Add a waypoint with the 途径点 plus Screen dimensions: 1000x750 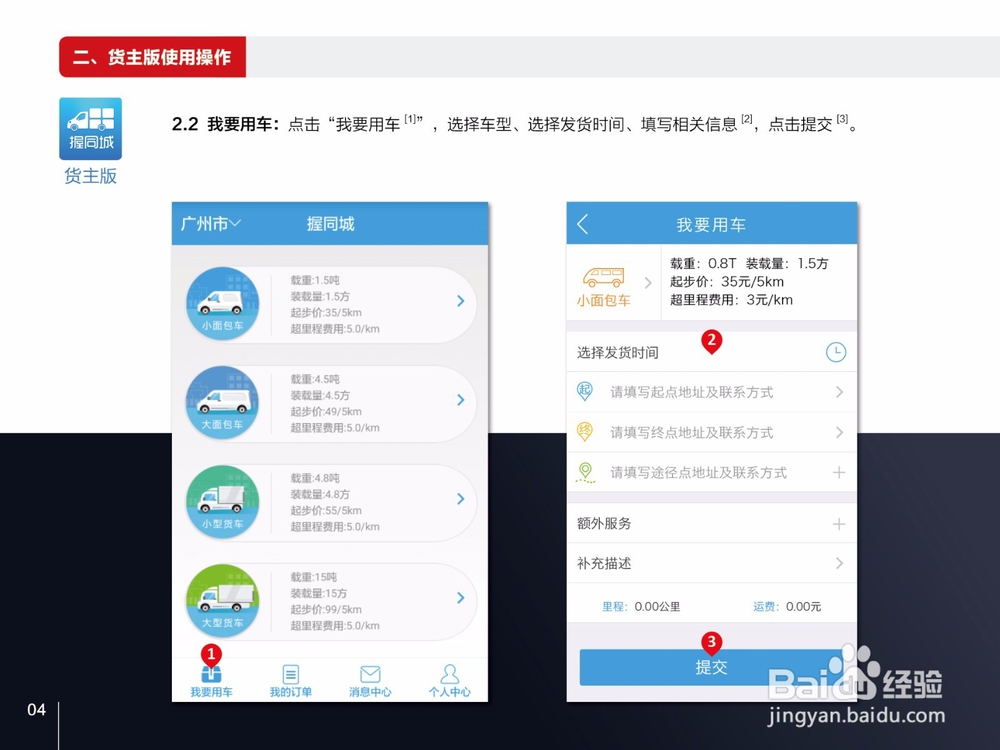[x=839, y=473]
